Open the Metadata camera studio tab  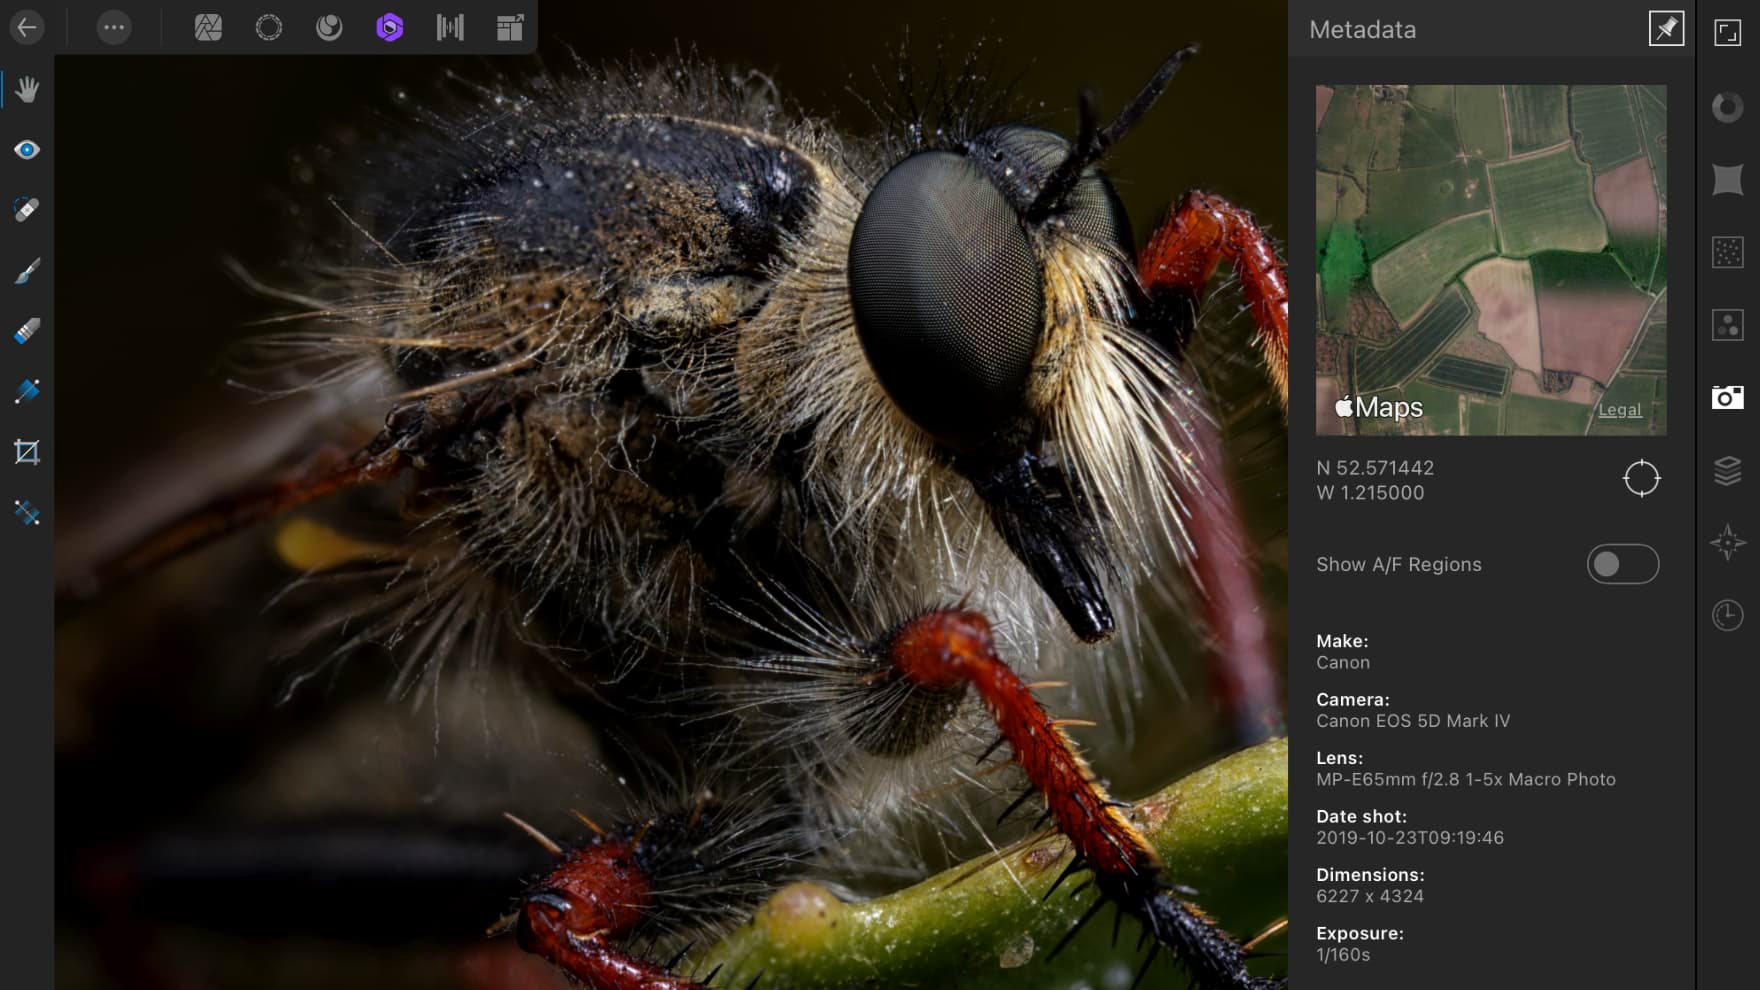1727,397
